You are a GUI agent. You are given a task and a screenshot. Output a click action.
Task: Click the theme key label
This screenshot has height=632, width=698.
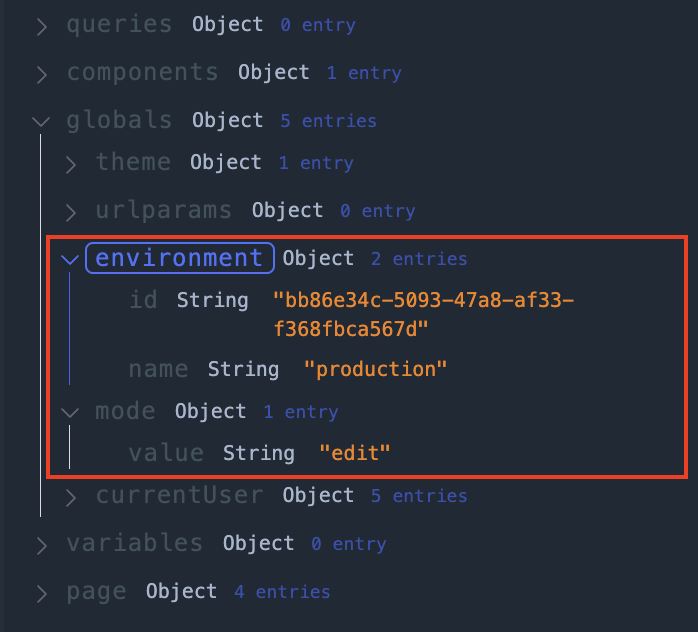coord(133,162)
